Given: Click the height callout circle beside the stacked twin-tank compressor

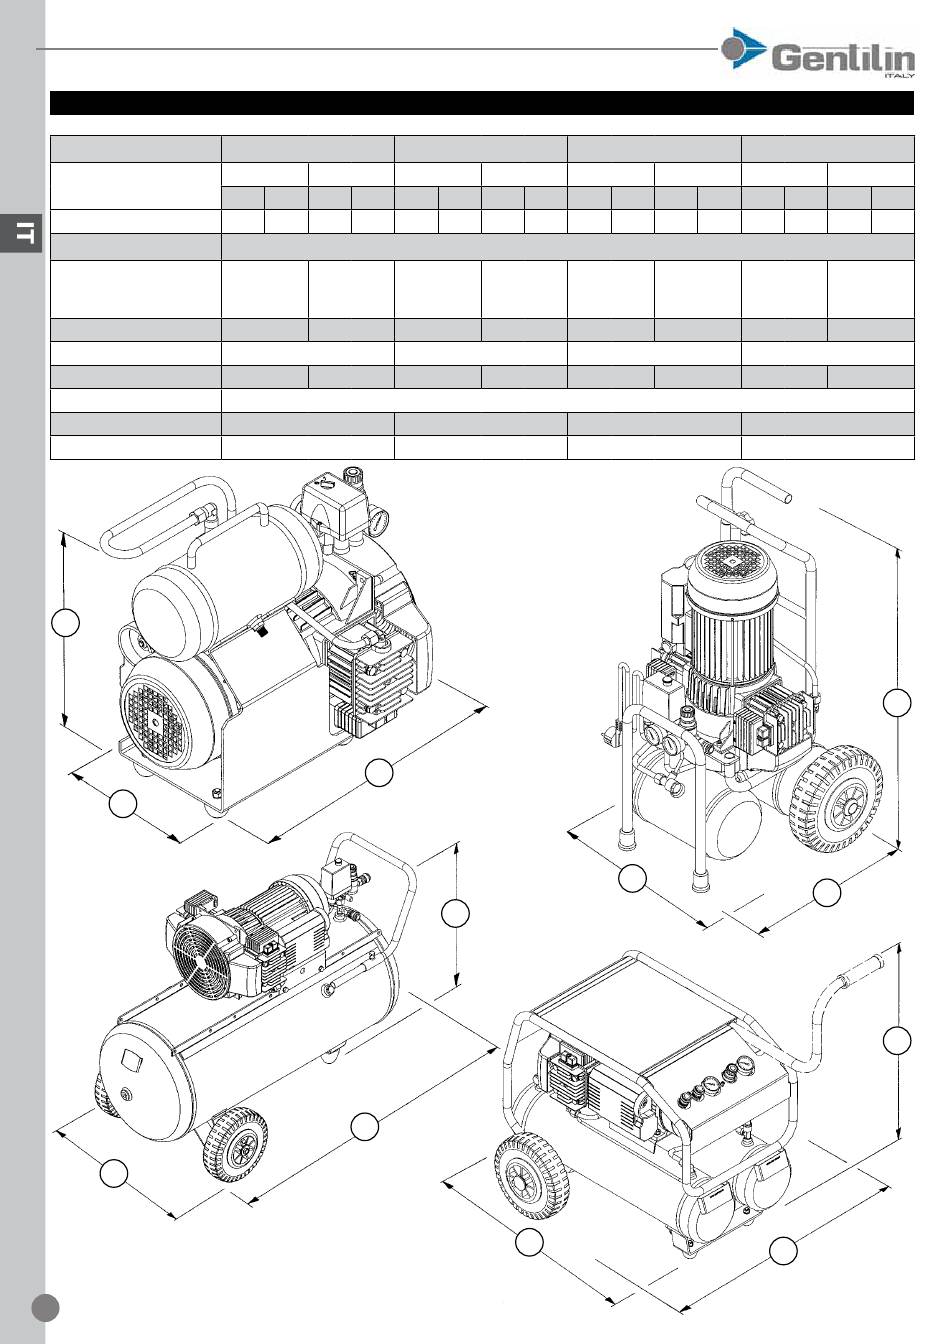Looking at the screenshot, I should tap(66, 622).
